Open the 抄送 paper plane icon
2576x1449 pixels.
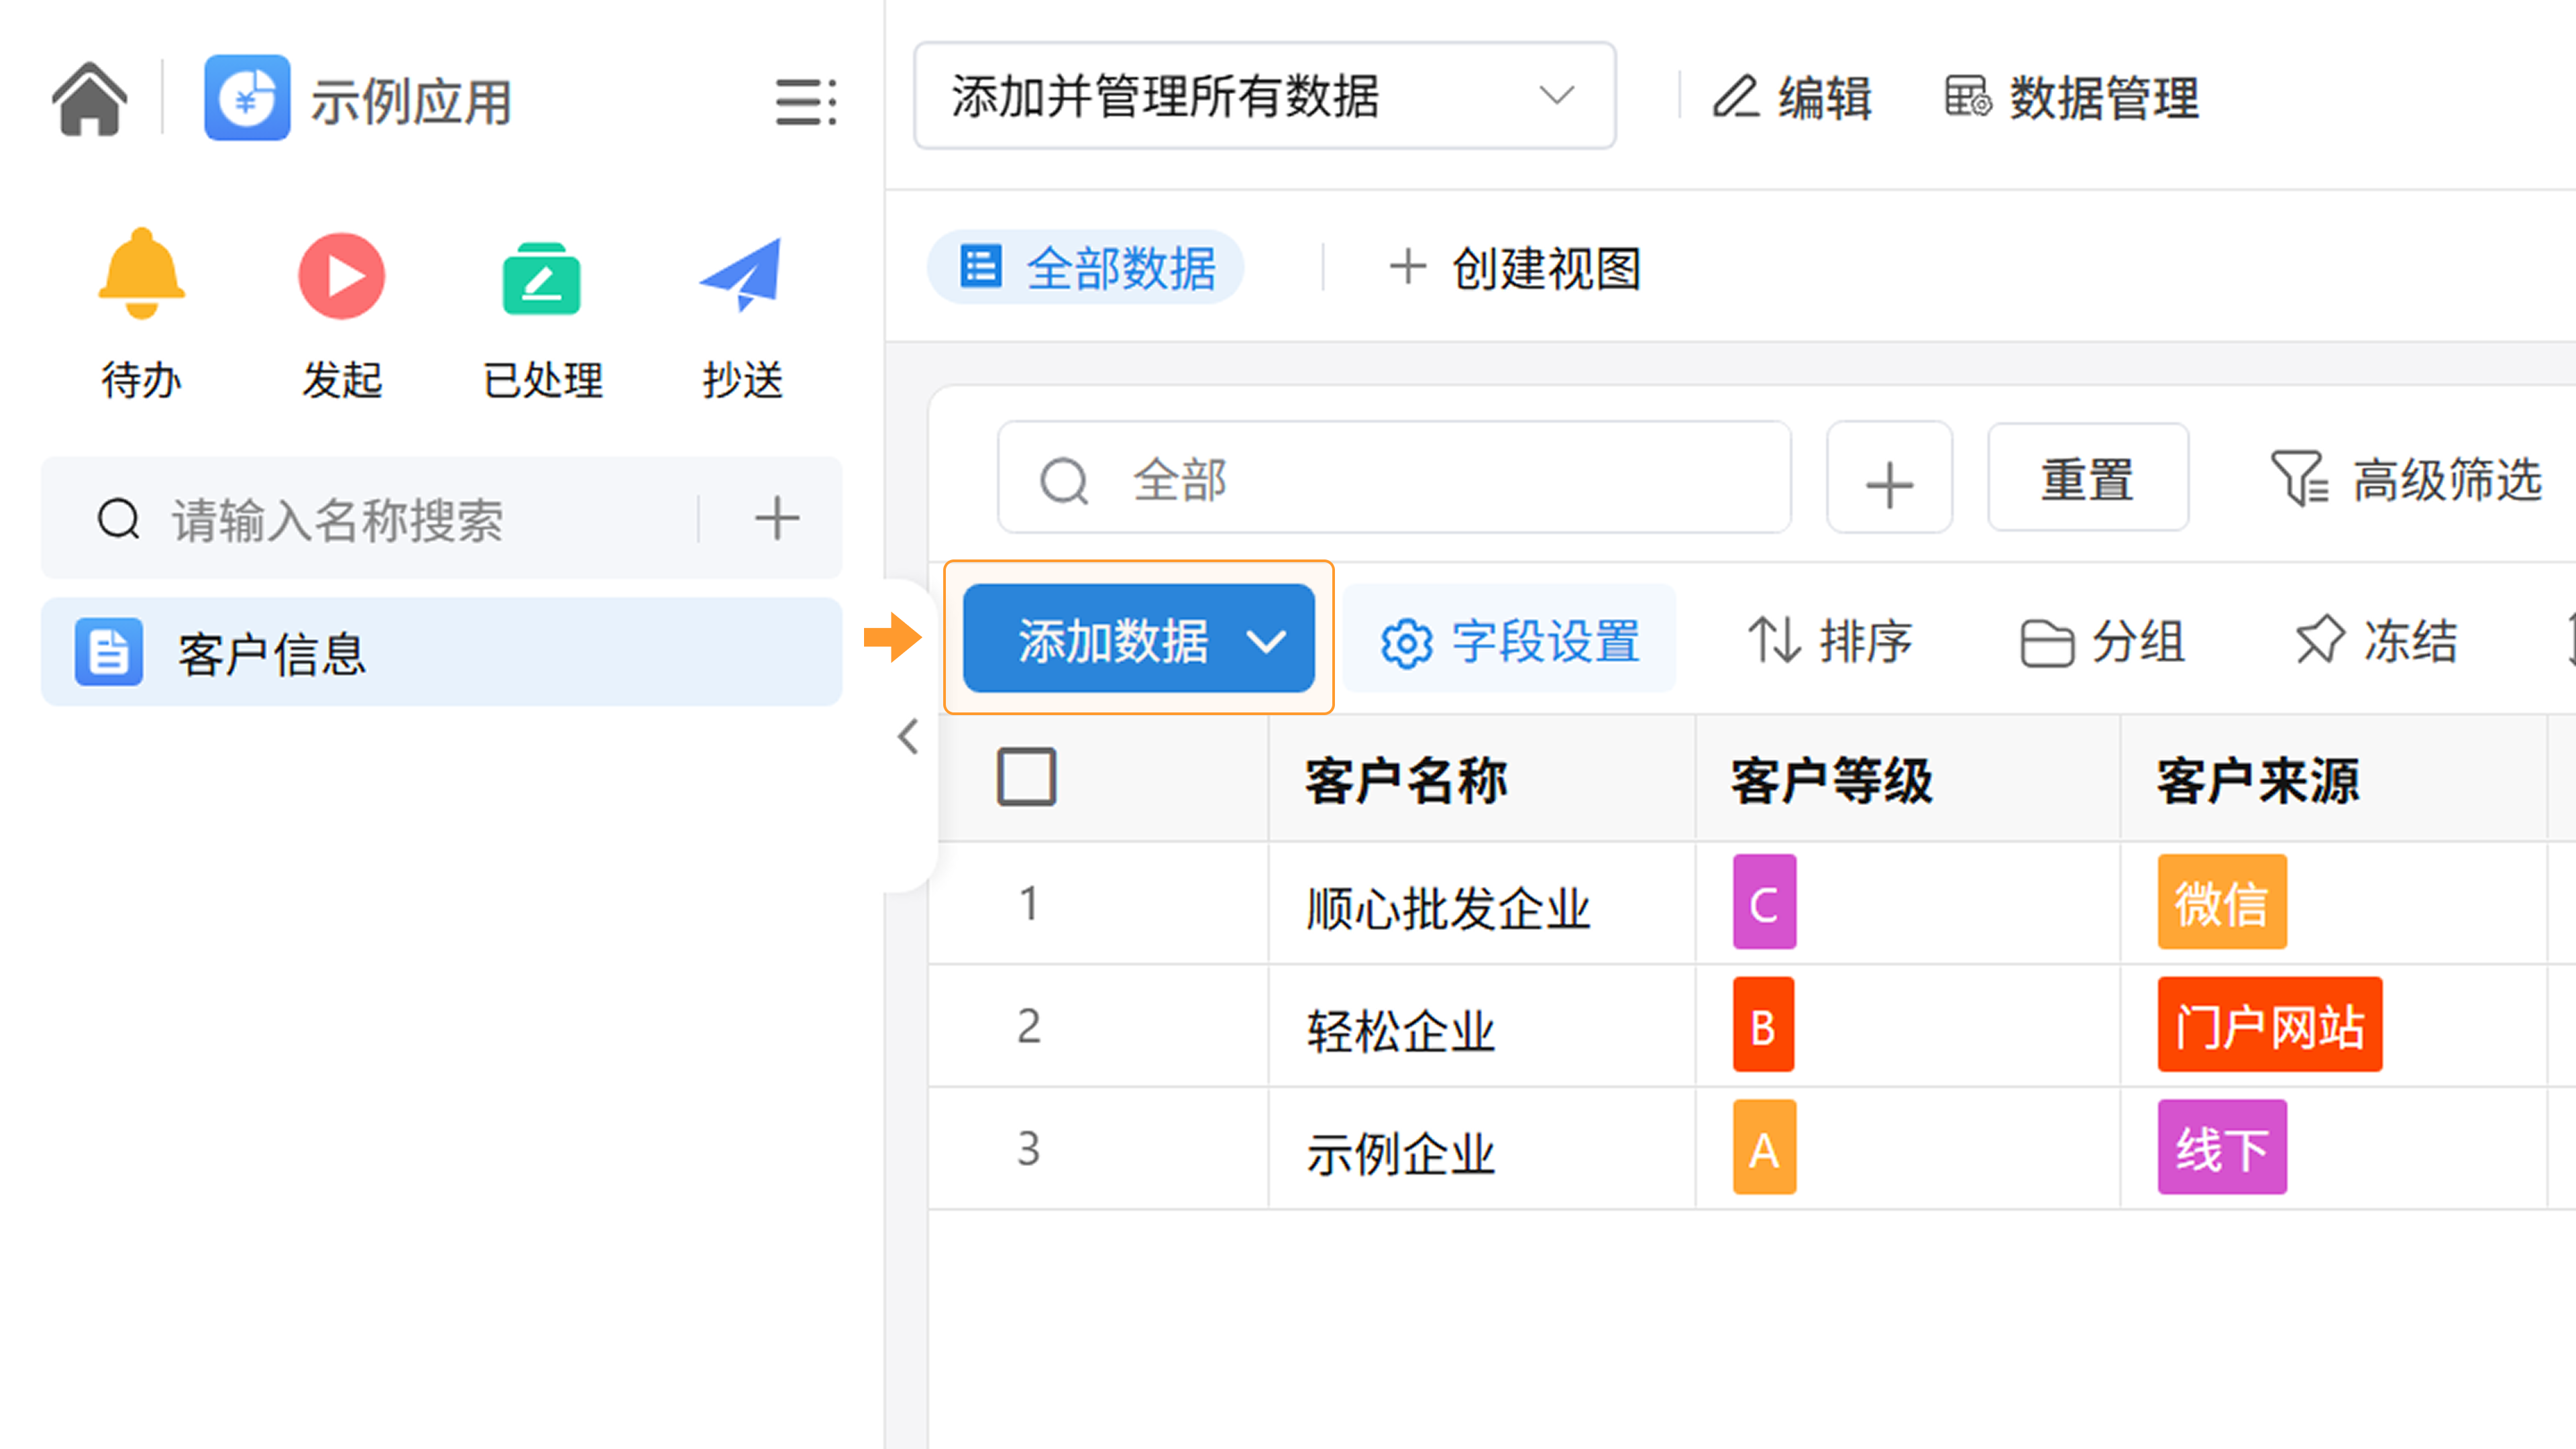[x=741, y=275]
